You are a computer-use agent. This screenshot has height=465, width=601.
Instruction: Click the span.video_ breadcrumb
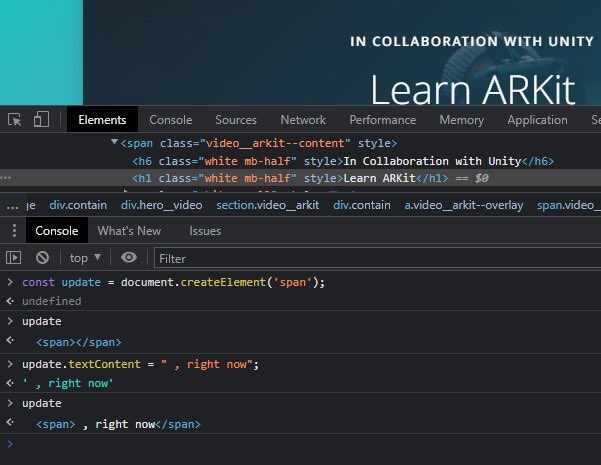[569, 205]
